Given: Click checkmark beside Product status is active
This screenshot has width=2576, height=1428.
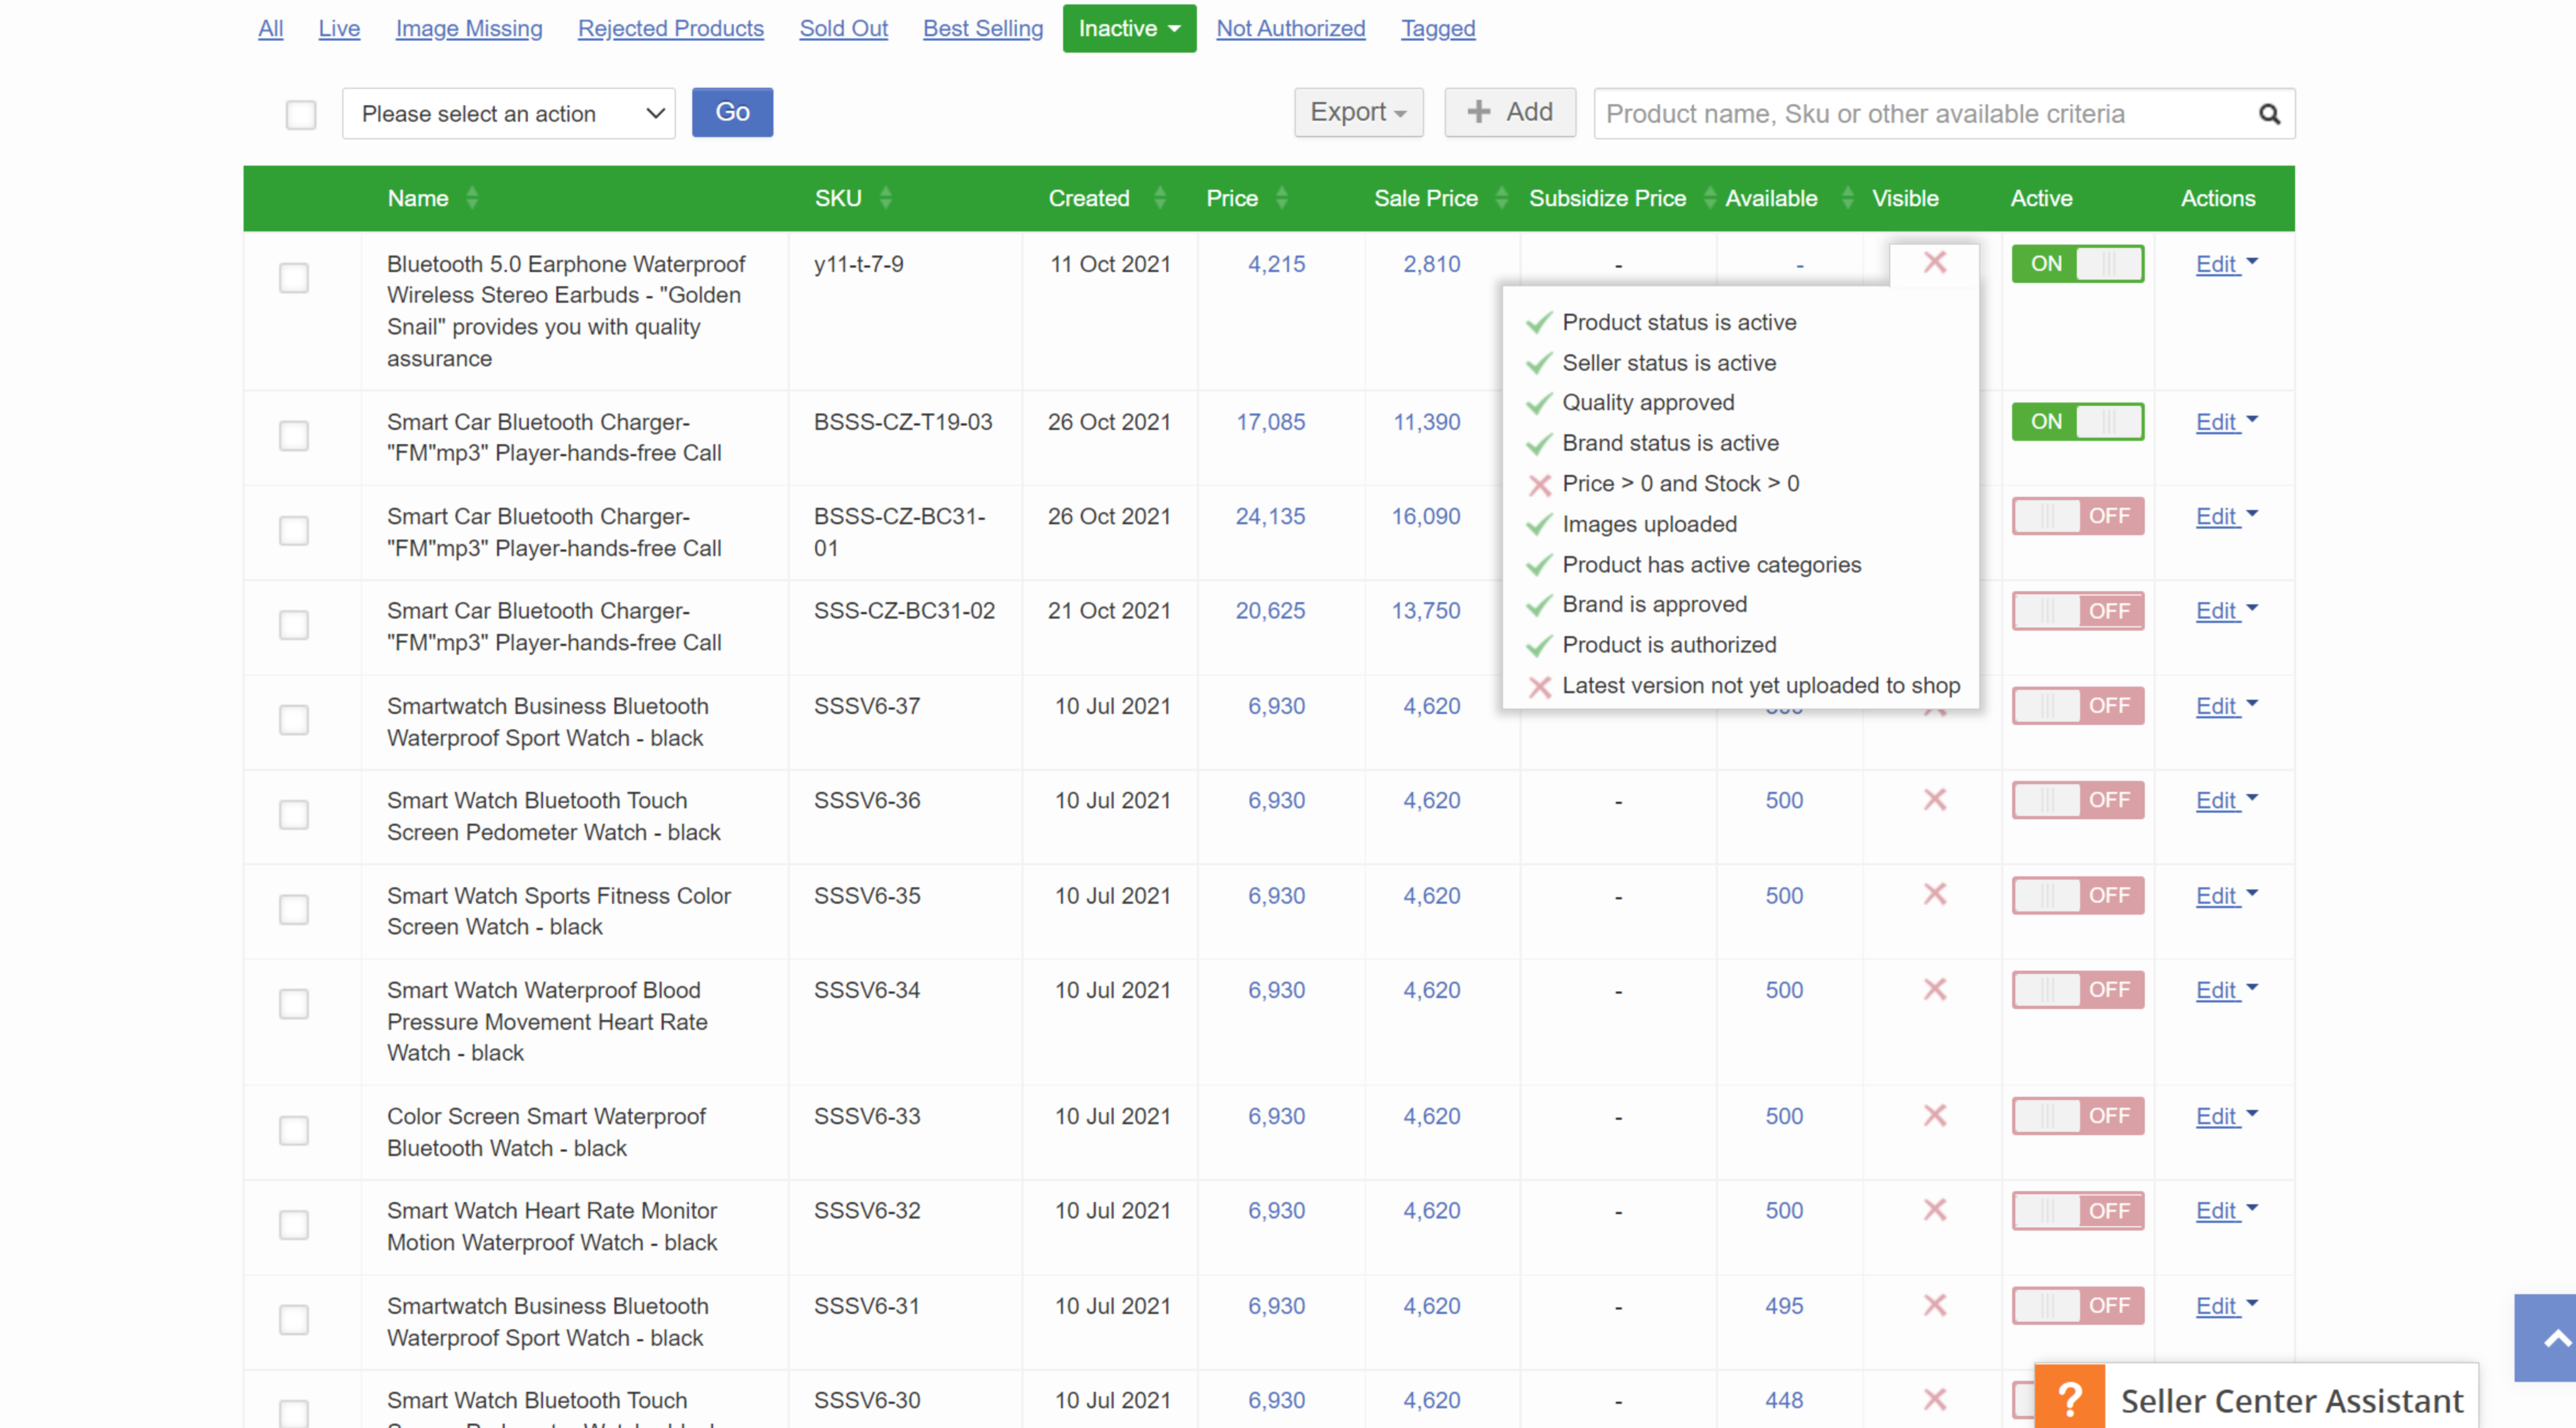Looking at the screenshot, I should tap(1539, 322).
